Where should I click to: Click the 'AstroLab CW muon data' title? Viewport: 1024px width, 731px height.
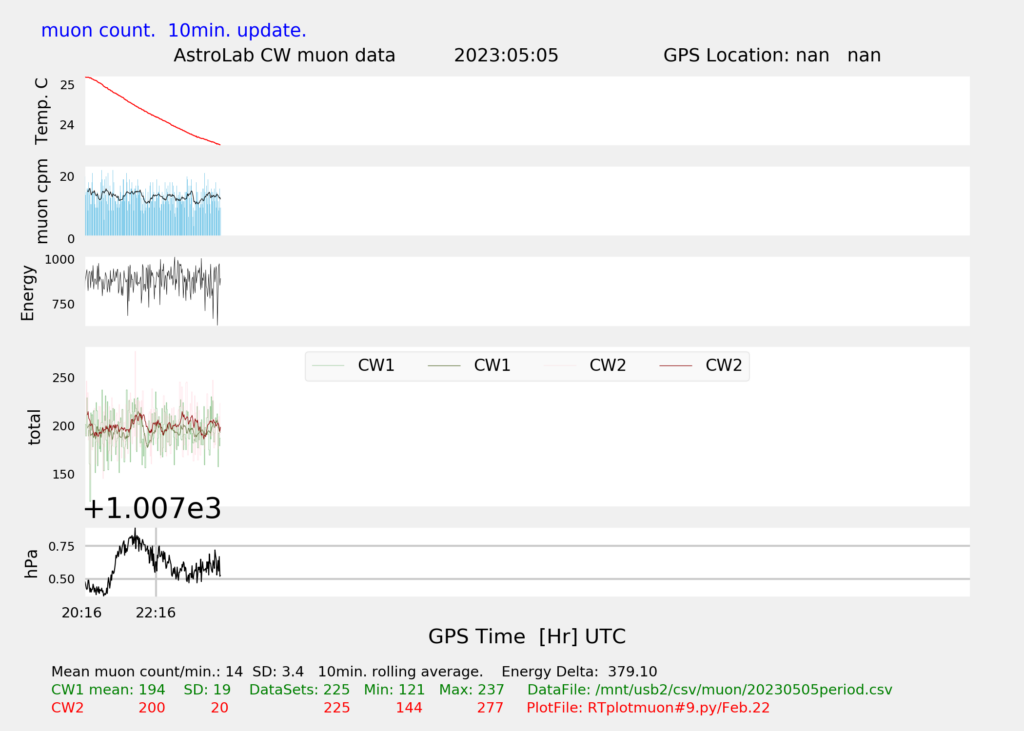coord(284,56)
